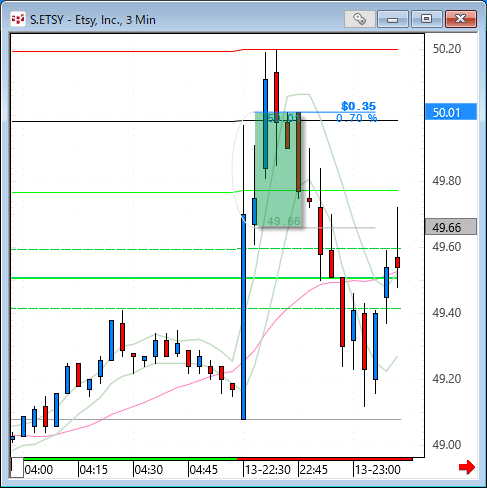Maximize the Etsy chart window
The height and width of the screenshot is (488, 487).
(426, 19)
